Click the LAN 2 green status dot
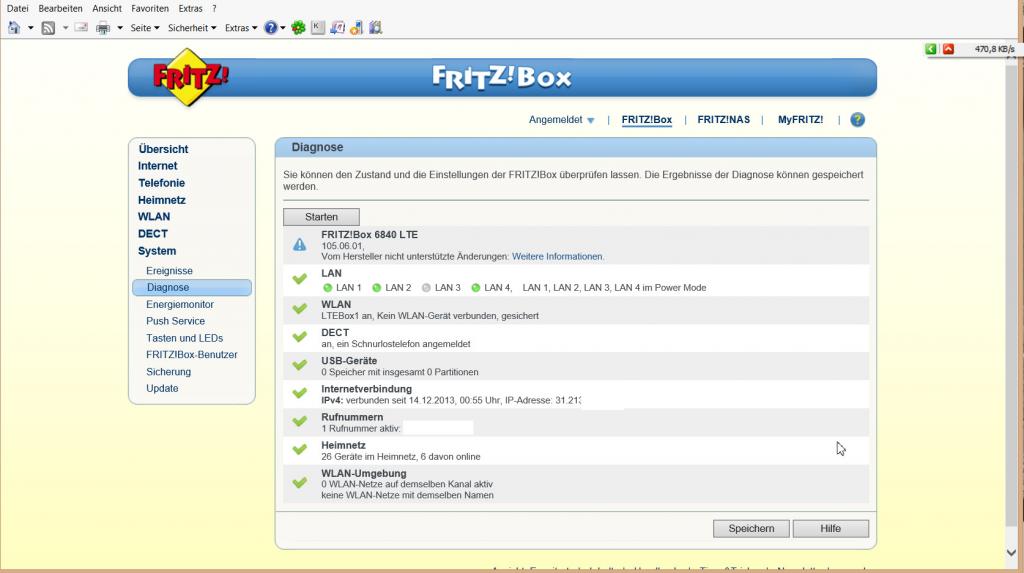Viewport: 1024px width, 573px height. tap(377, 287)
